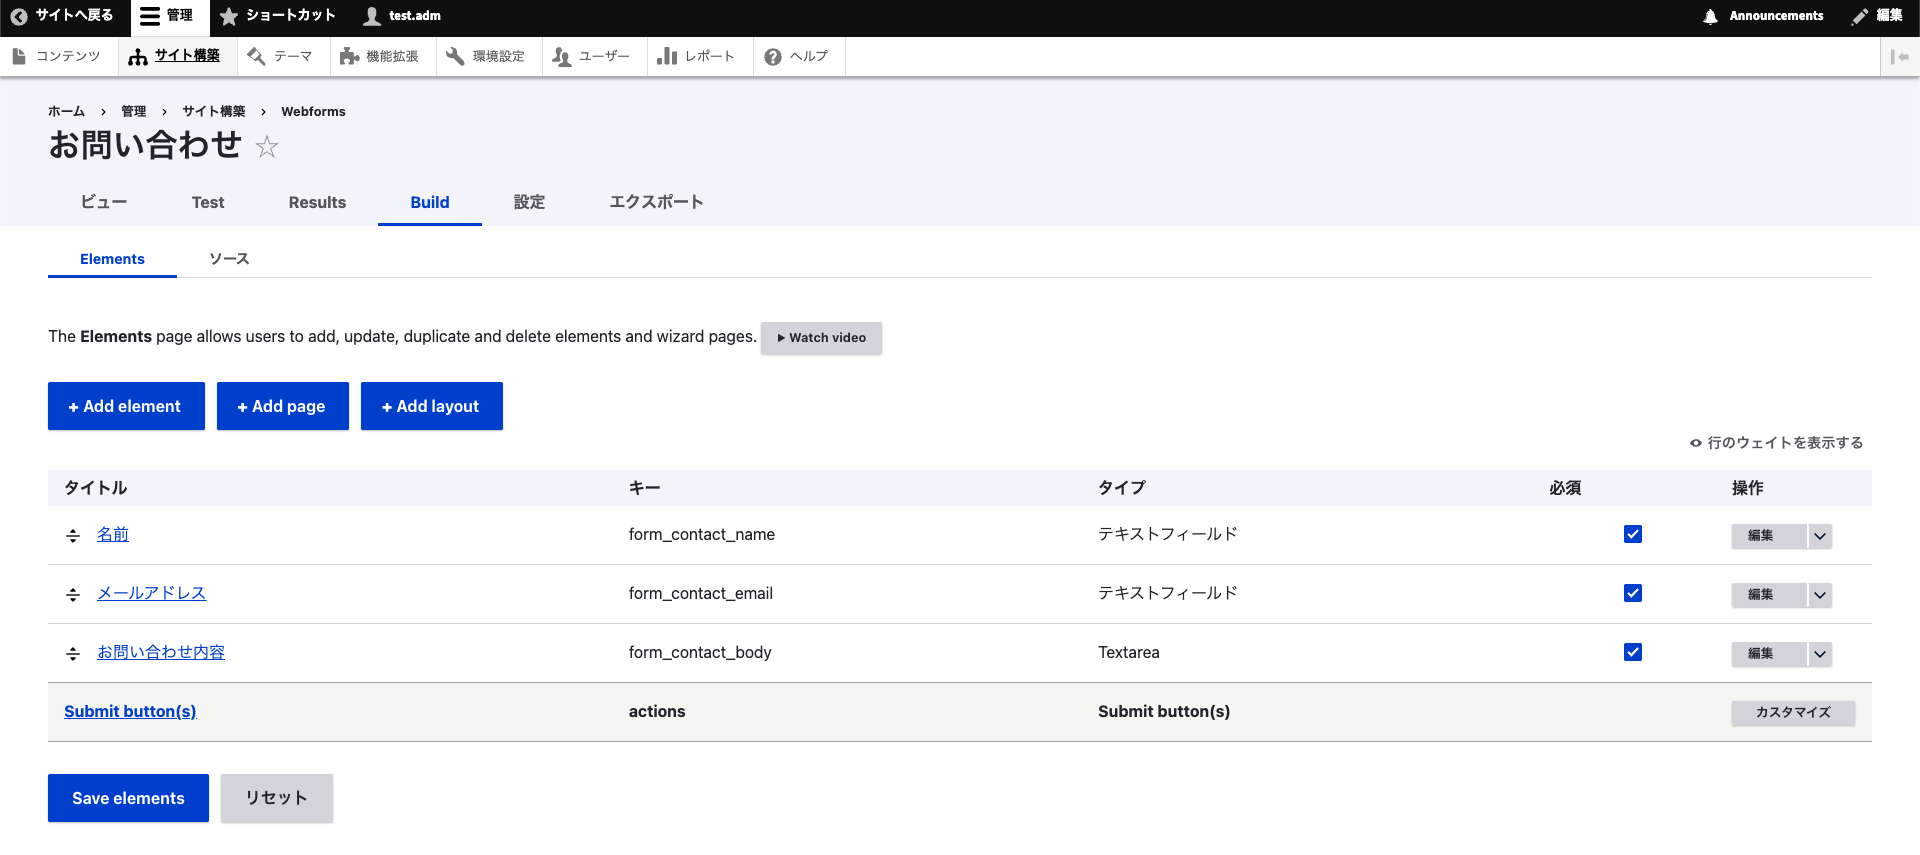Image resolution: width=1920 pixels, height=855 pixels.
Task: Click the Add element button
Action: click(x=126, y=406)
